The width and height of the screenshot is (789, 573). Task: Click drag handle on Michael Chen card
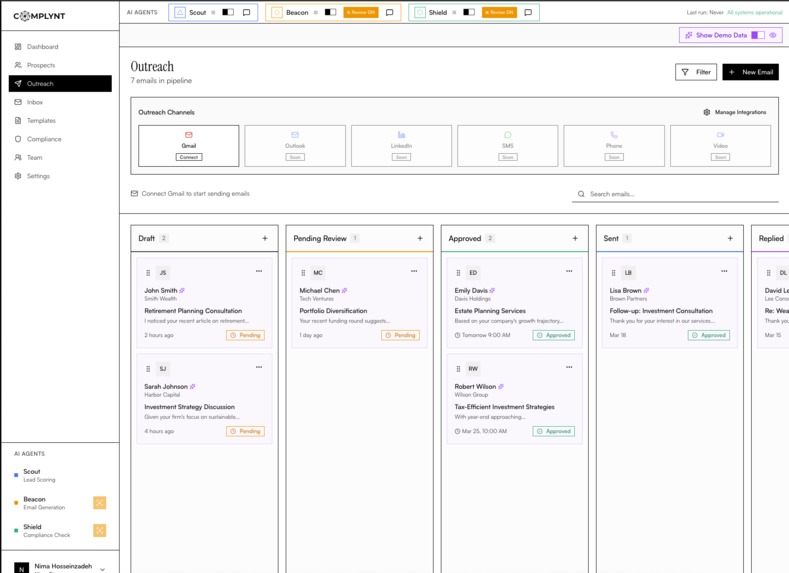tap(303, 273)
